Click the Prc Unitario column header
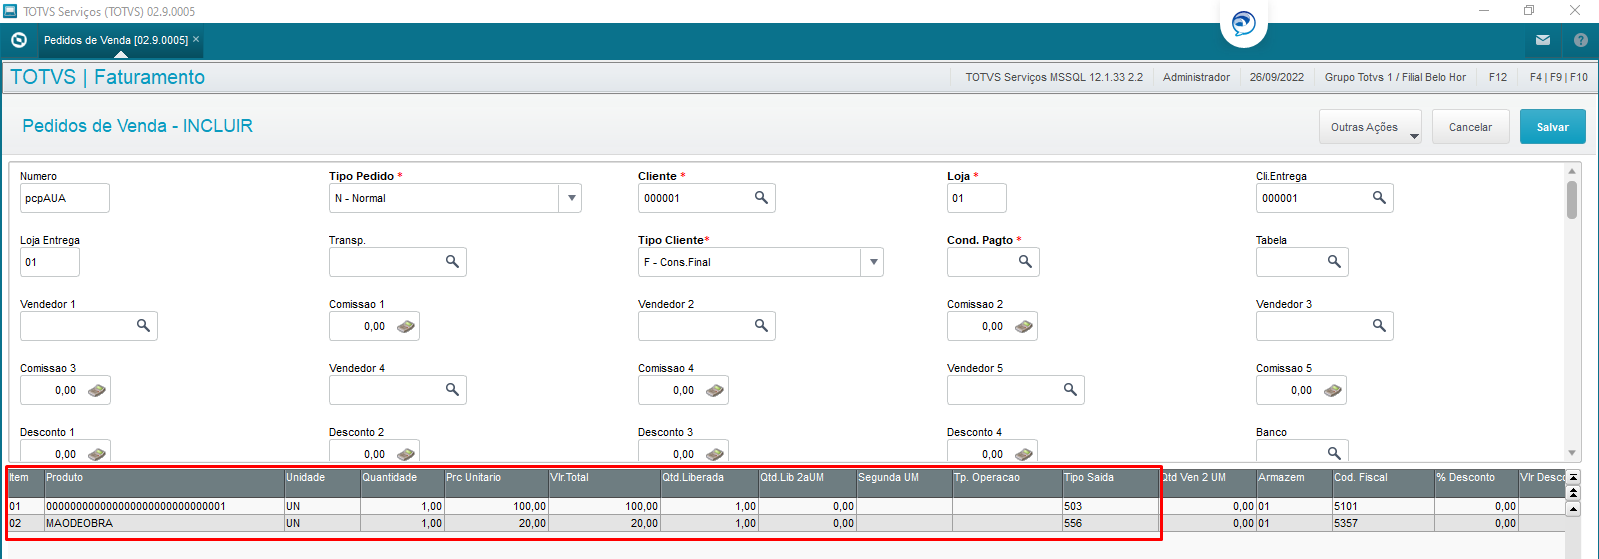Viewport: 1599px width, 559px height. pos(496,482)
